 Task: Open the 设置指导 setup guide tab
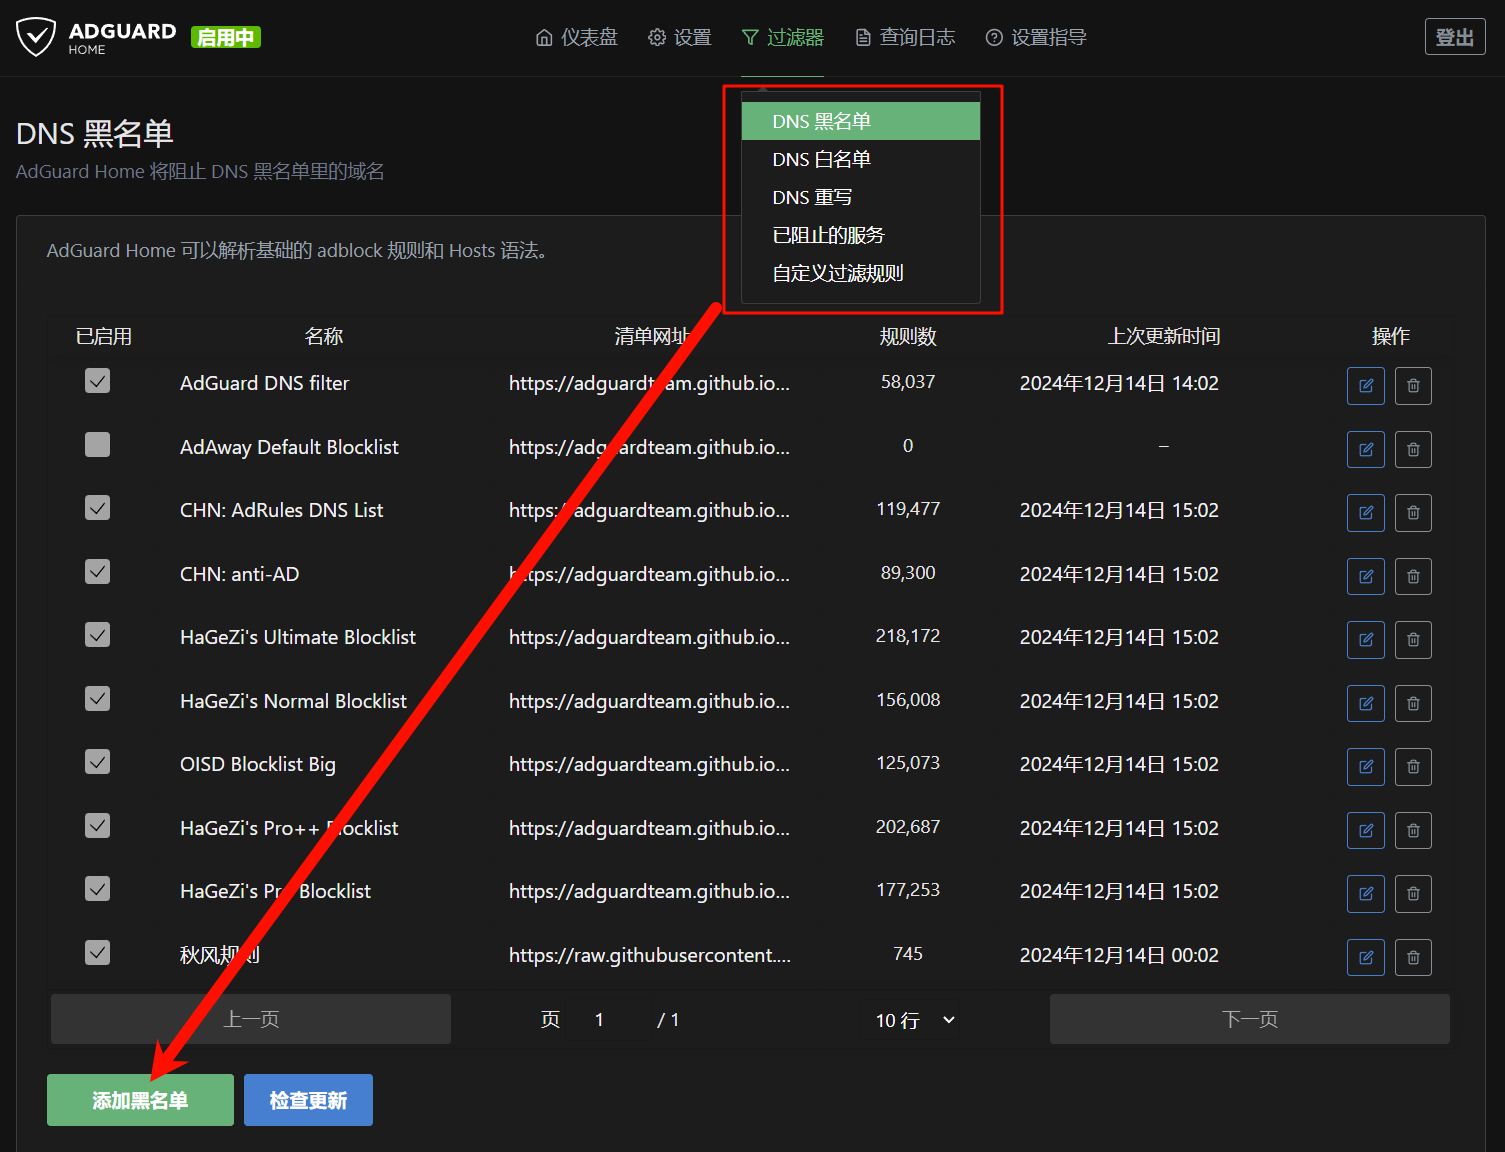1036,38
